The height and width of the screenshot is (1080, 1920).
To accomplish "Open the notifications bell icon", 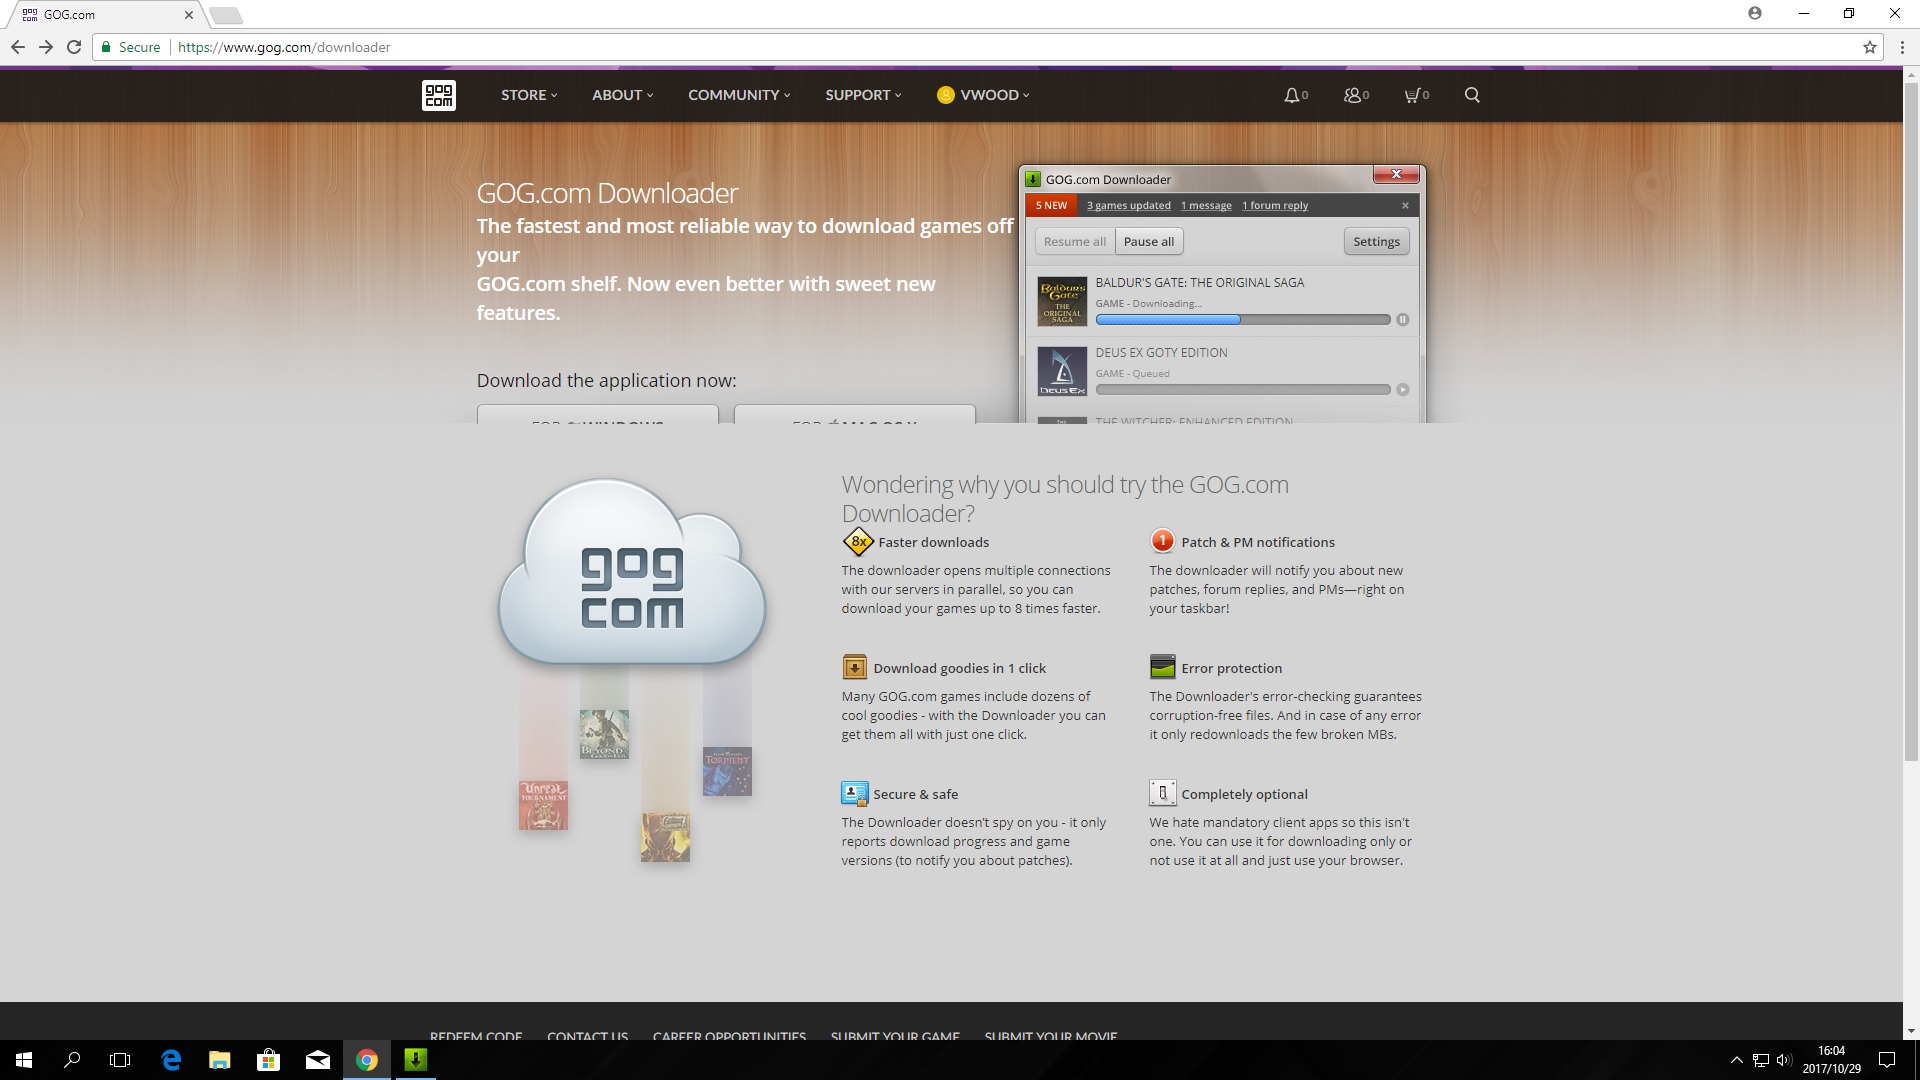I will tap(1296, 95).
